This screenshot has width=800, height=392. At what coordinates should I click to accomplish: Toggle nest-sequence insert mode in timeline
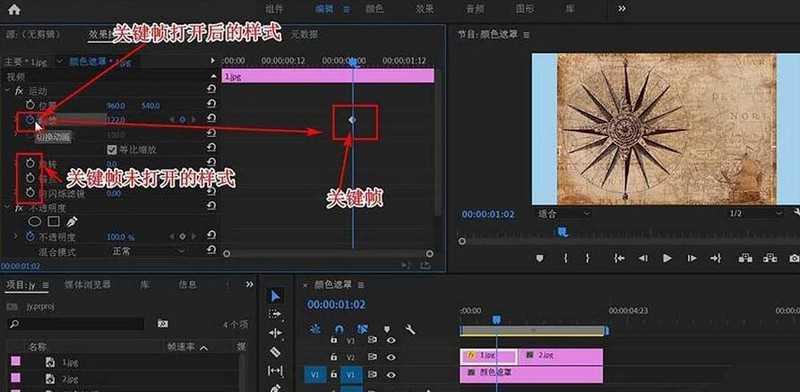(x=316, y=329)
